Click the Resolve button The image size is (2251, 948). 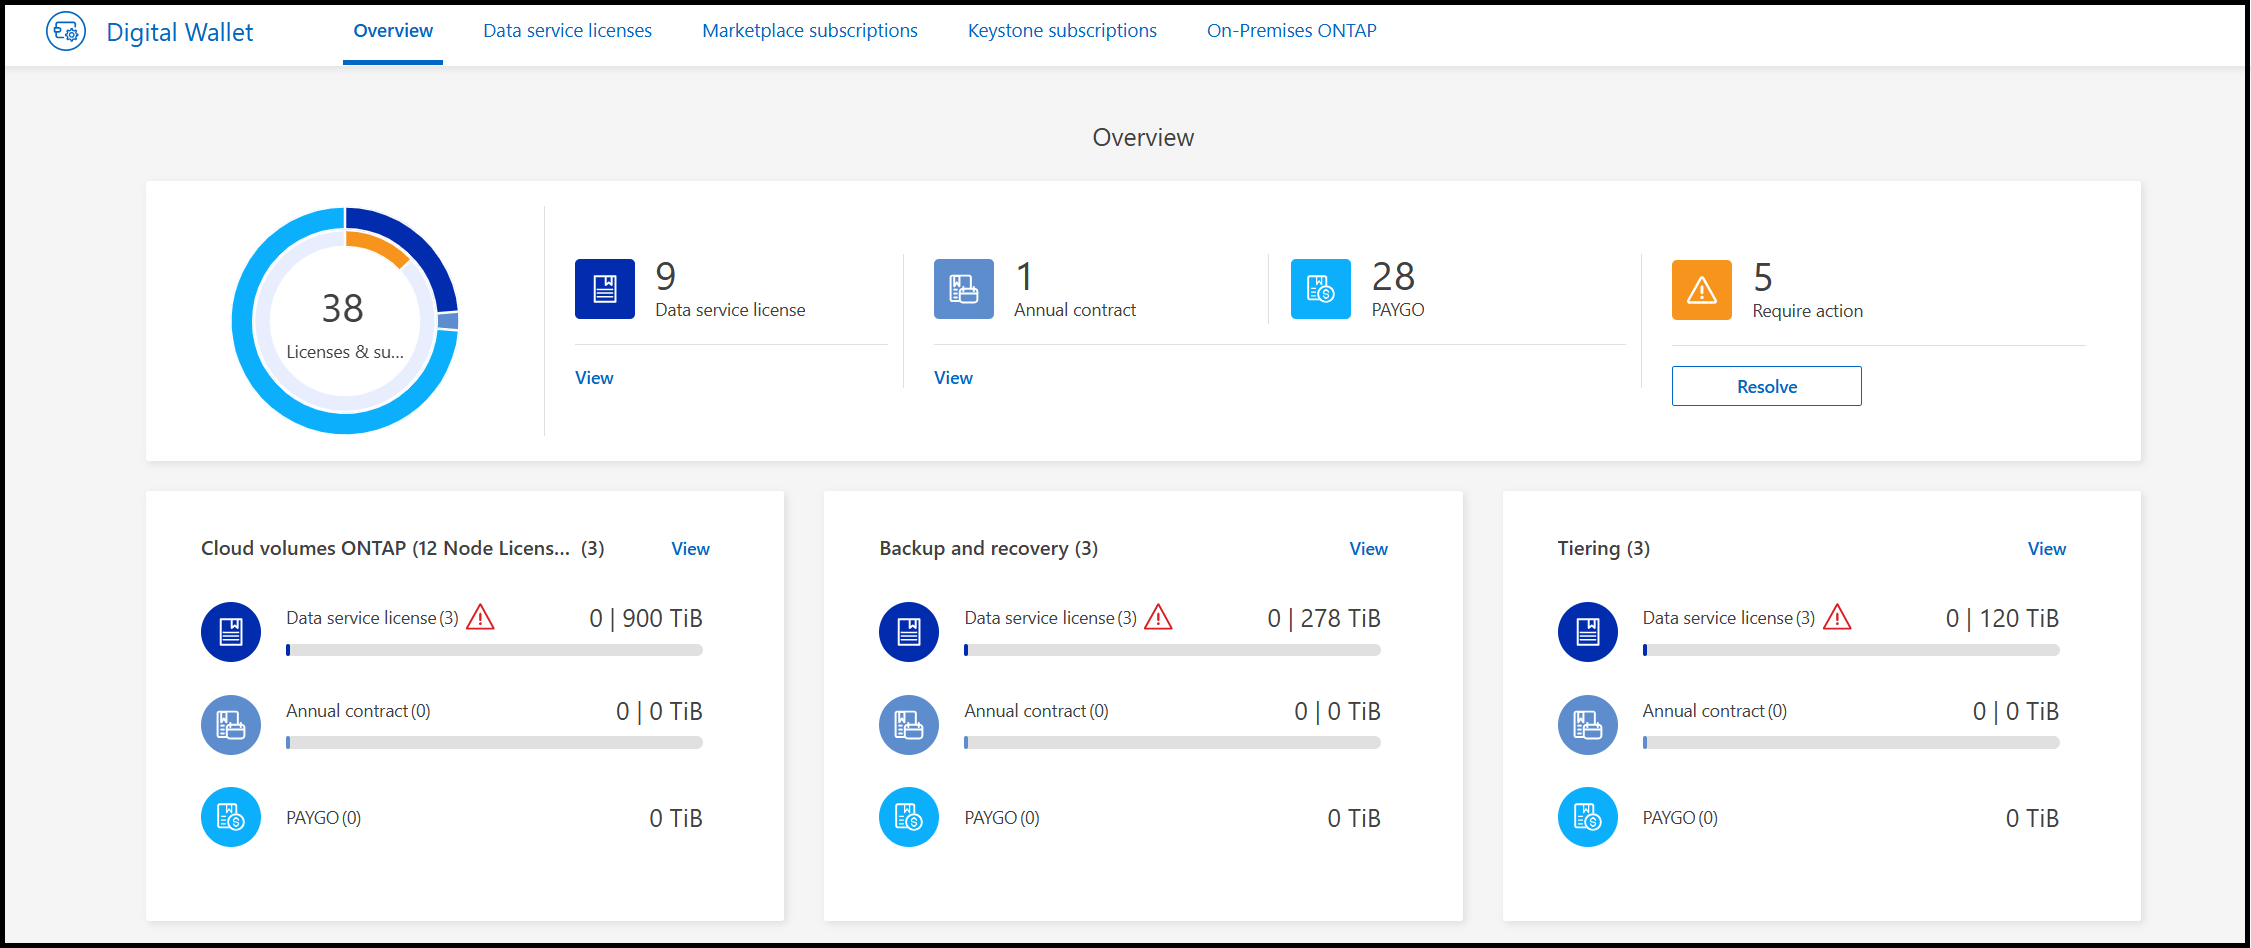click(x=1767, y=386)
